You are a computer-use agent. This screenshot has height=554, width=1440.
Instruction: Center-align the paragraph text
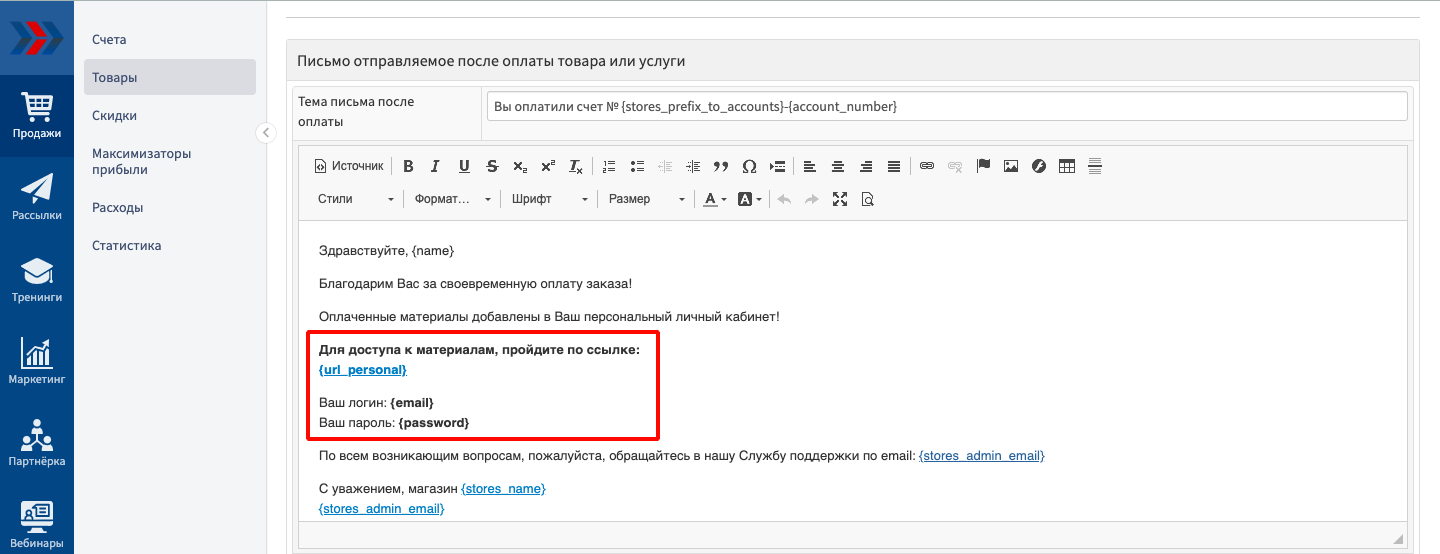point(838,166)
